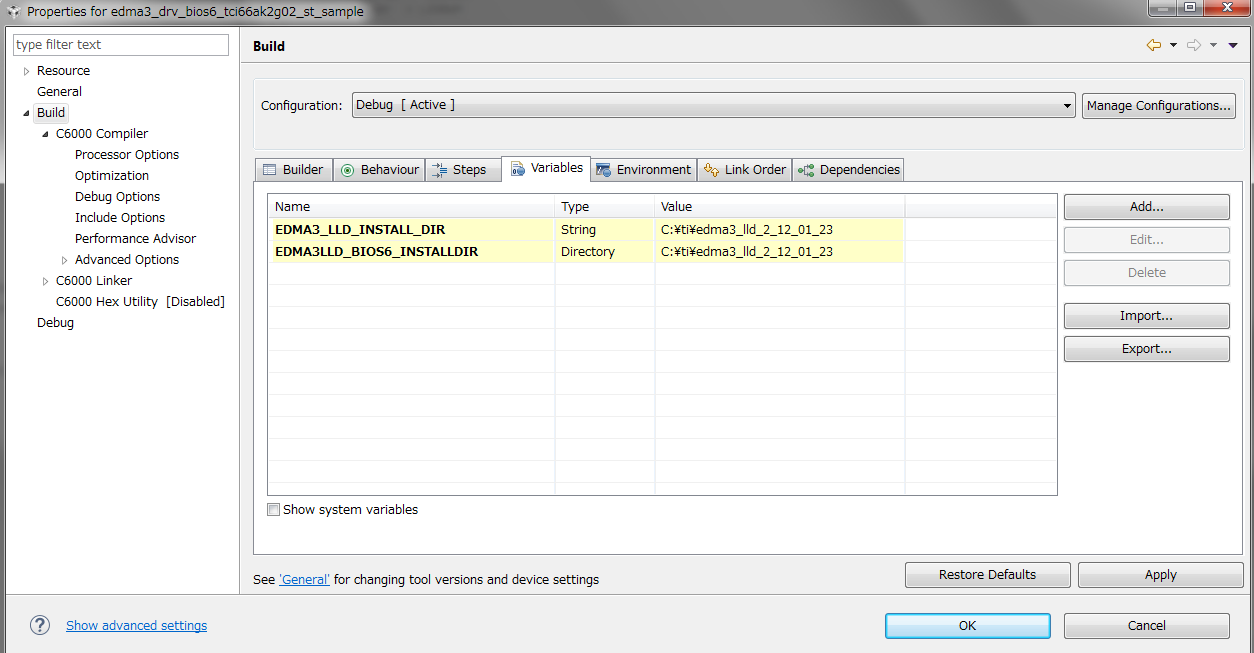This screenshot has width=1254, height=653.
Task: Click the title bar application icon
Action: coord(13,11)
